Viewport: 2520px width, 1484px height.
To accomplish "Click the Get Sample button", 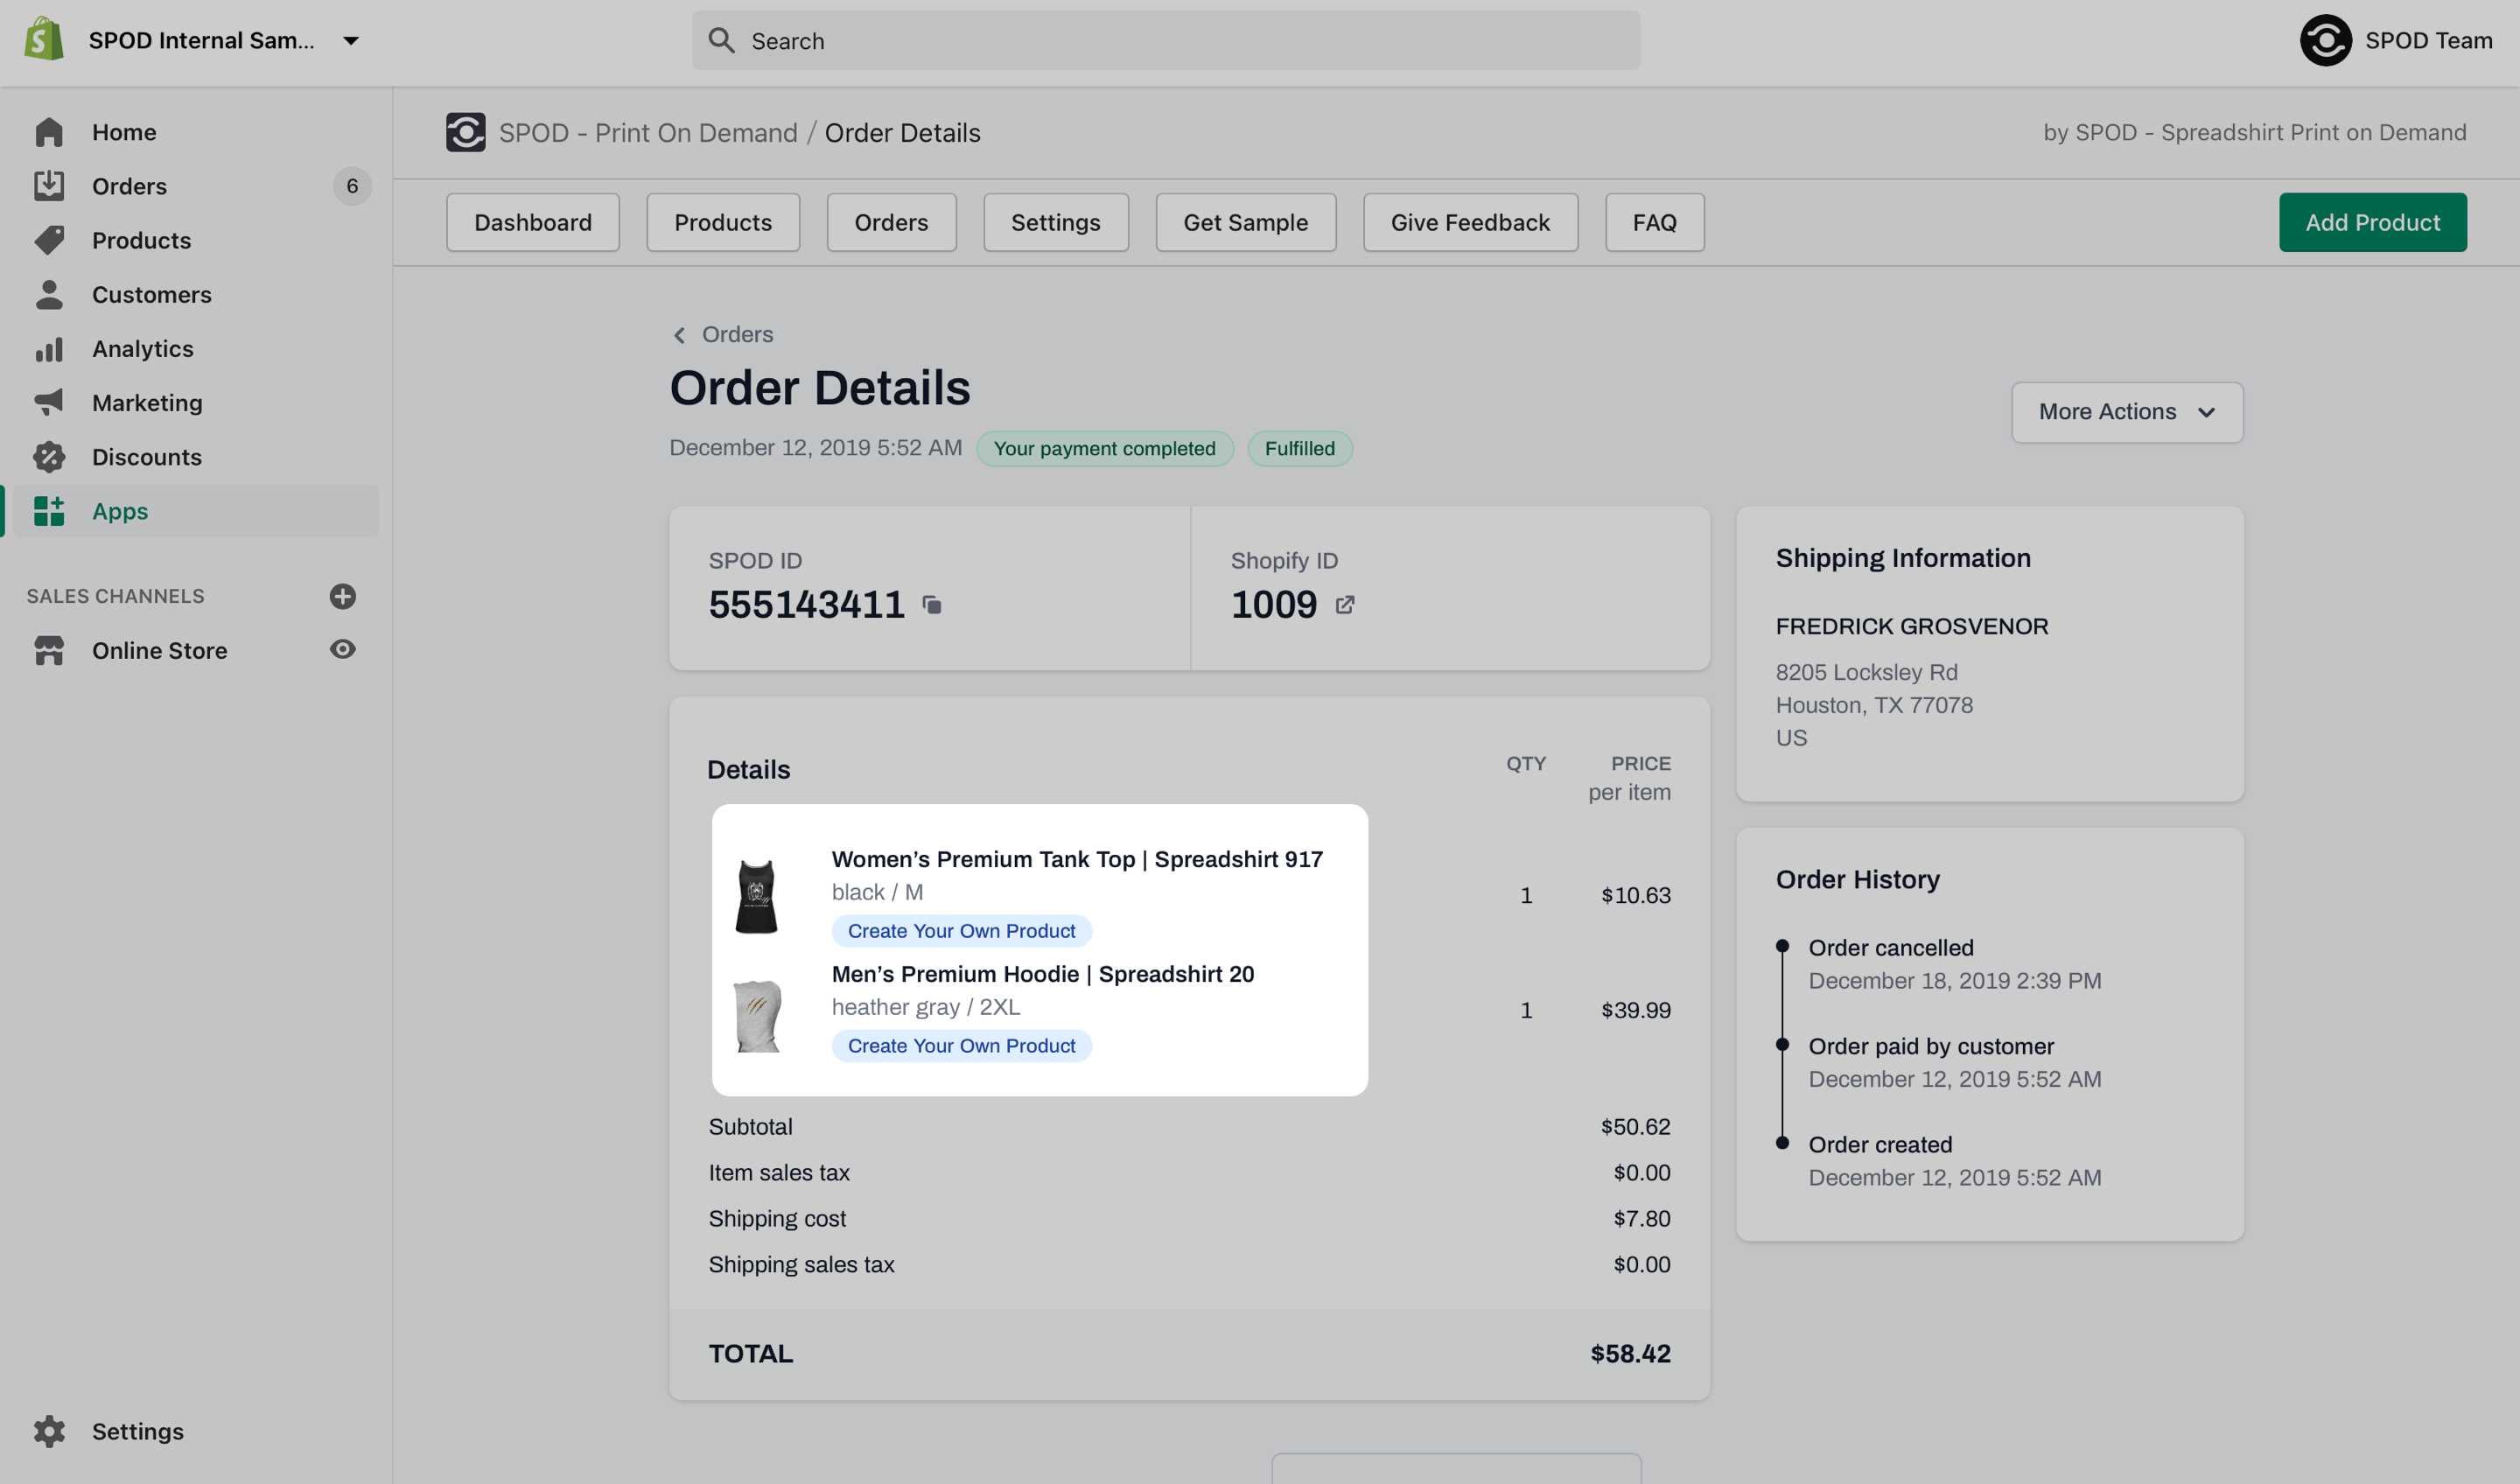I will coord(1246,222).
